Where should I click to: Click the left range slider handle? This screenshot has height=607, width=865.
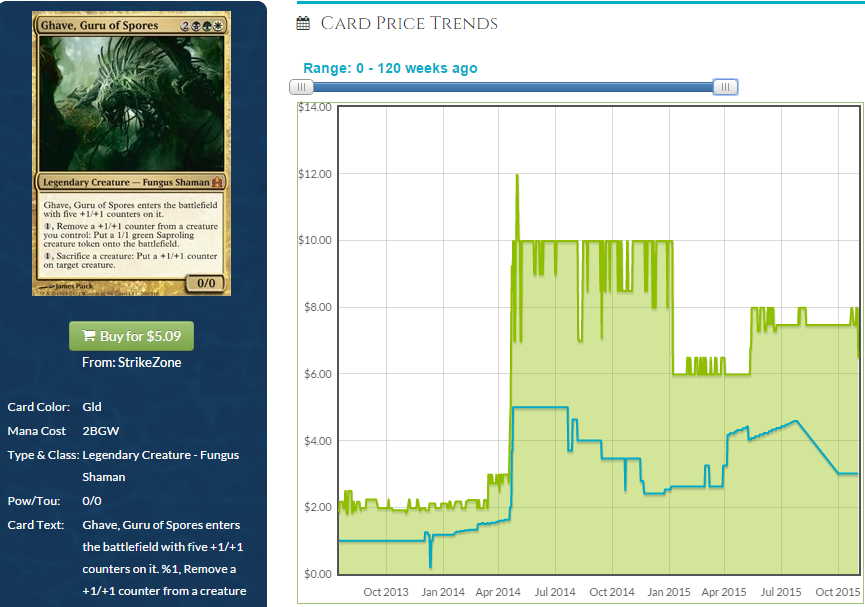pos(301,87)
